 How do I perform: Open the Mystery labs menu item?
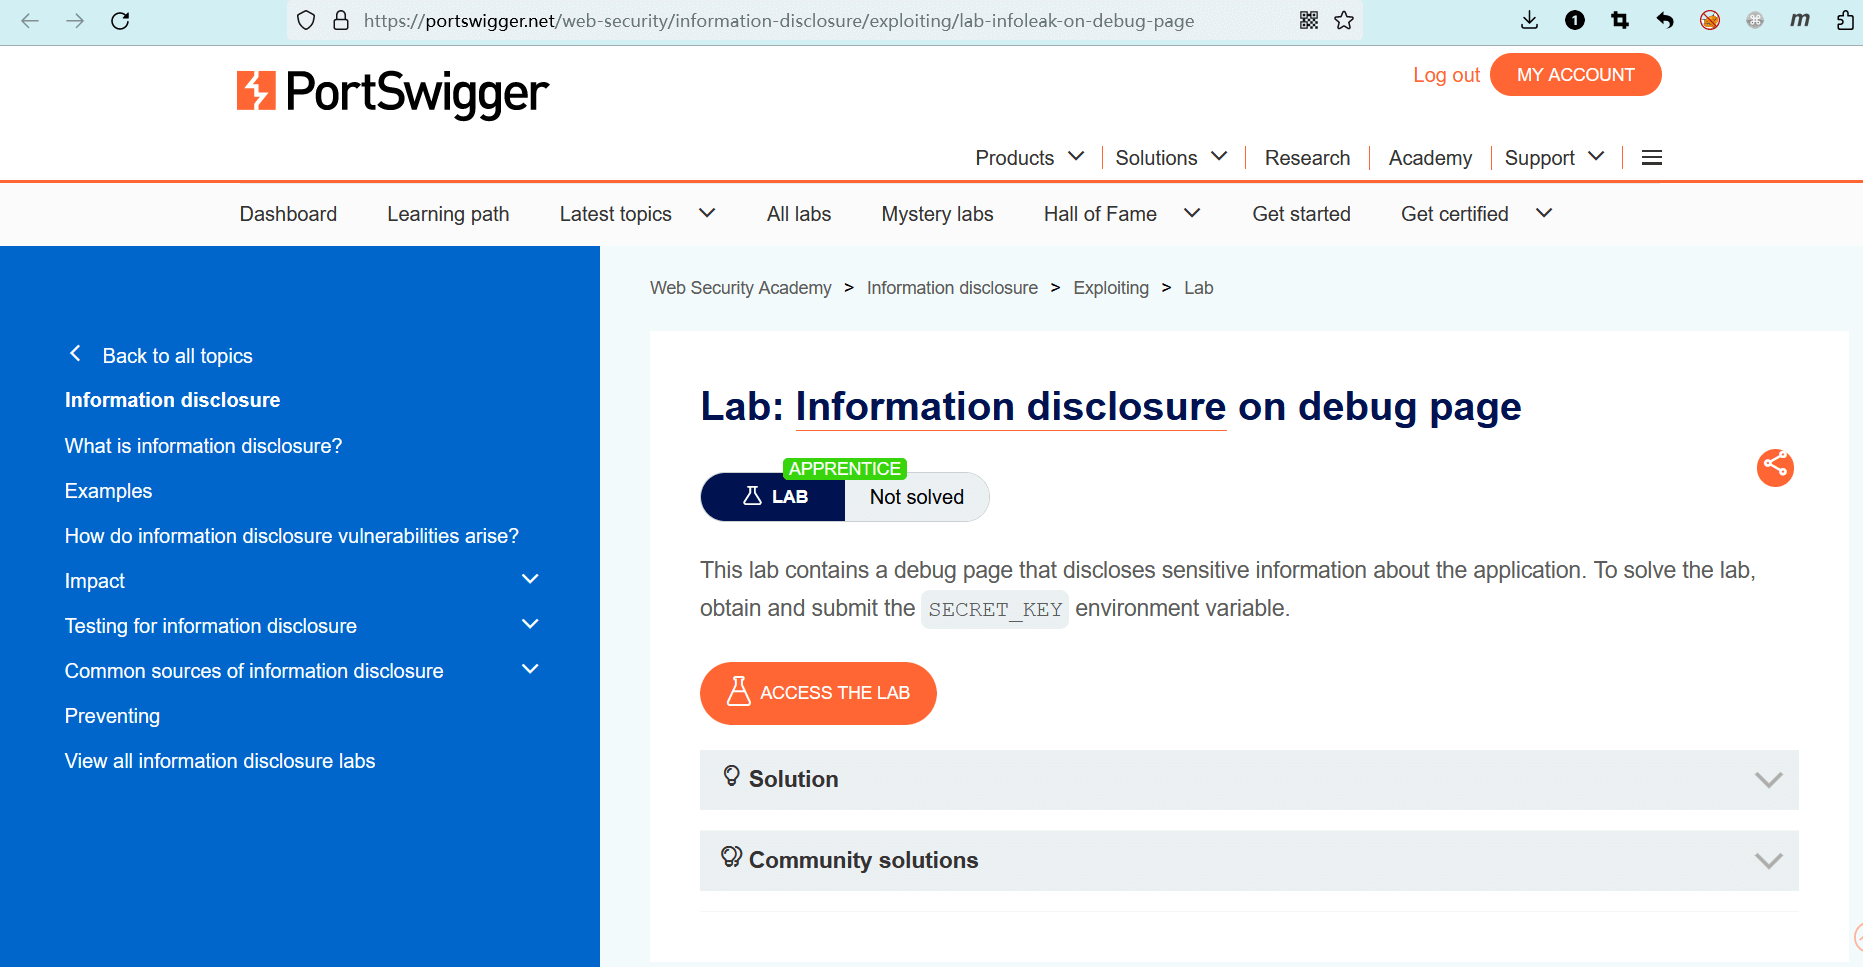[937, 214]
